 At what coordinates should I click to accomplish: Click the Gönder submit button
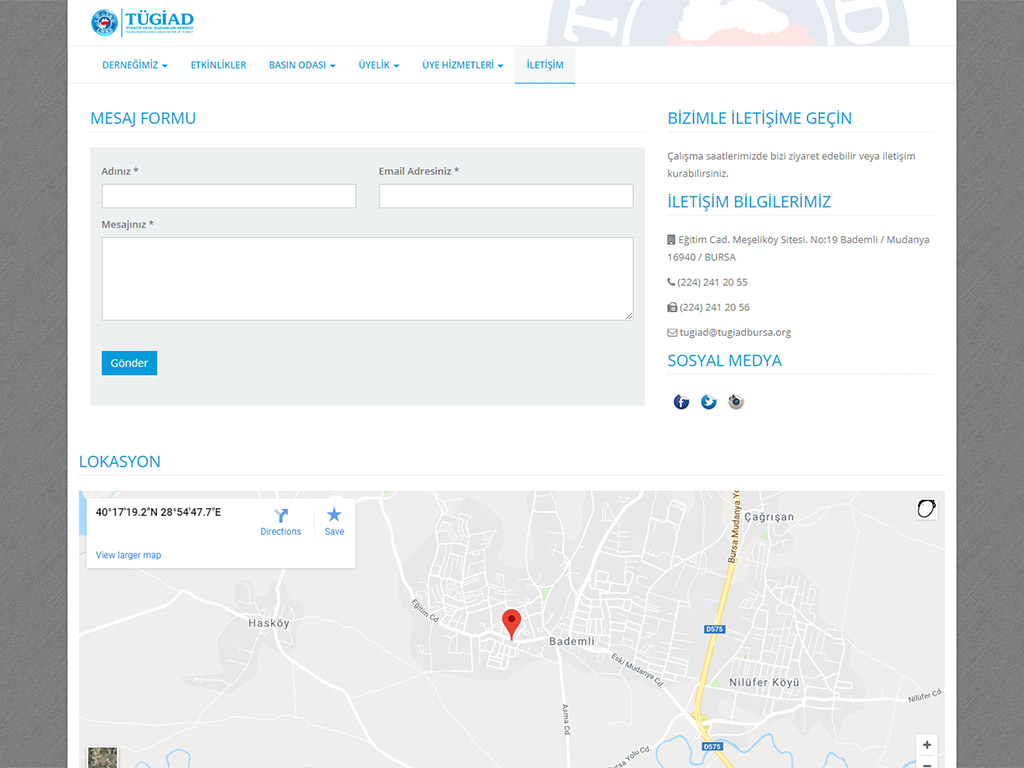point(129,363)
